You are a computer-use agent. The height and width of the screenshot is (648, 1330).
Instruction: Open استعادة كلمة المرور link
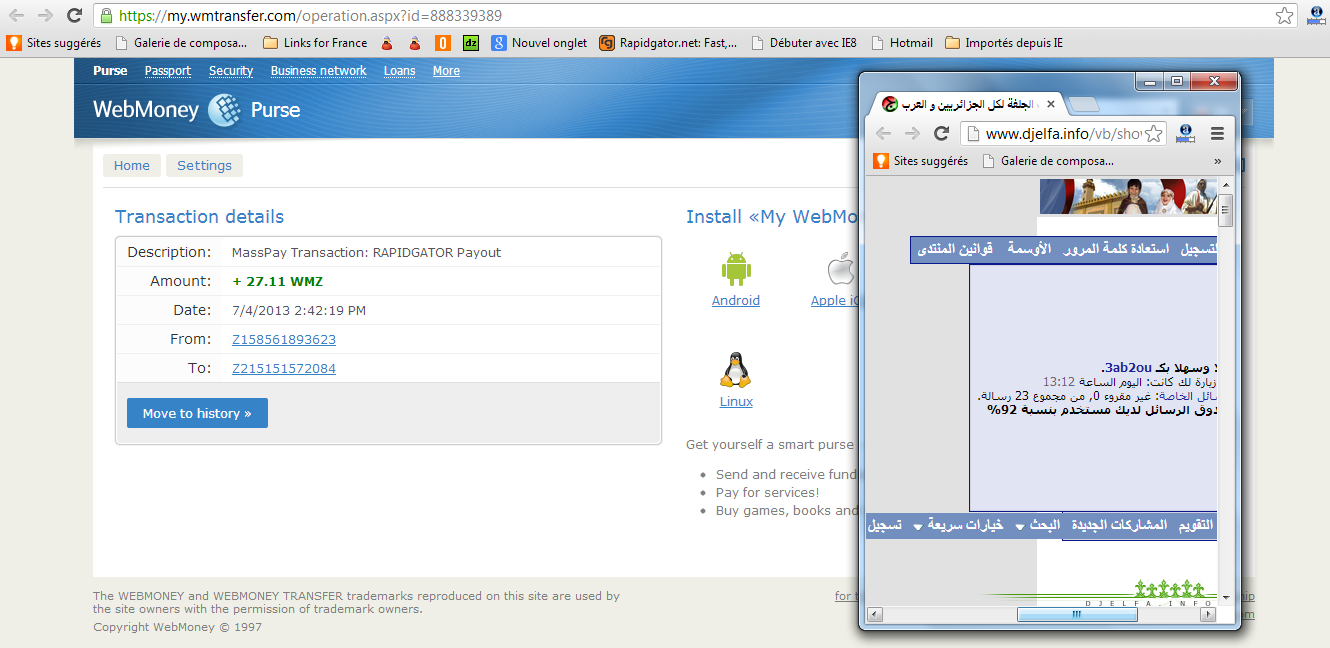1117,249
